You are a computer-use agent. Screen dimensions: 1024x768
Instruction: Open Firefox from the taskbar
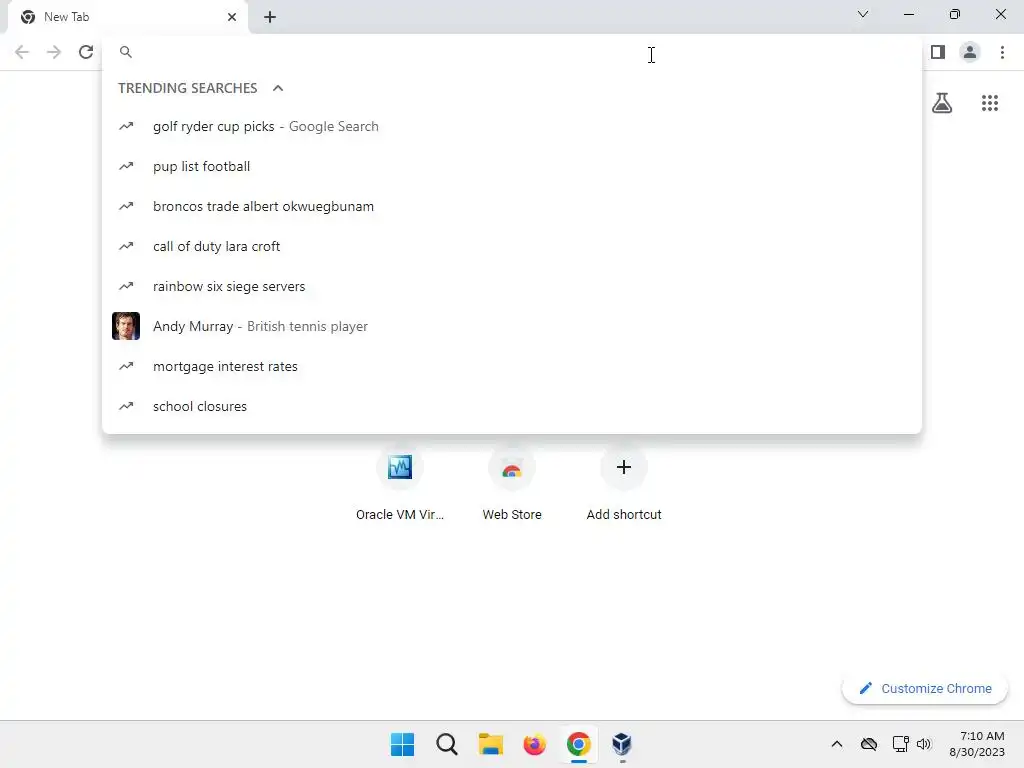pyautogui.click(x=534, y=744)
